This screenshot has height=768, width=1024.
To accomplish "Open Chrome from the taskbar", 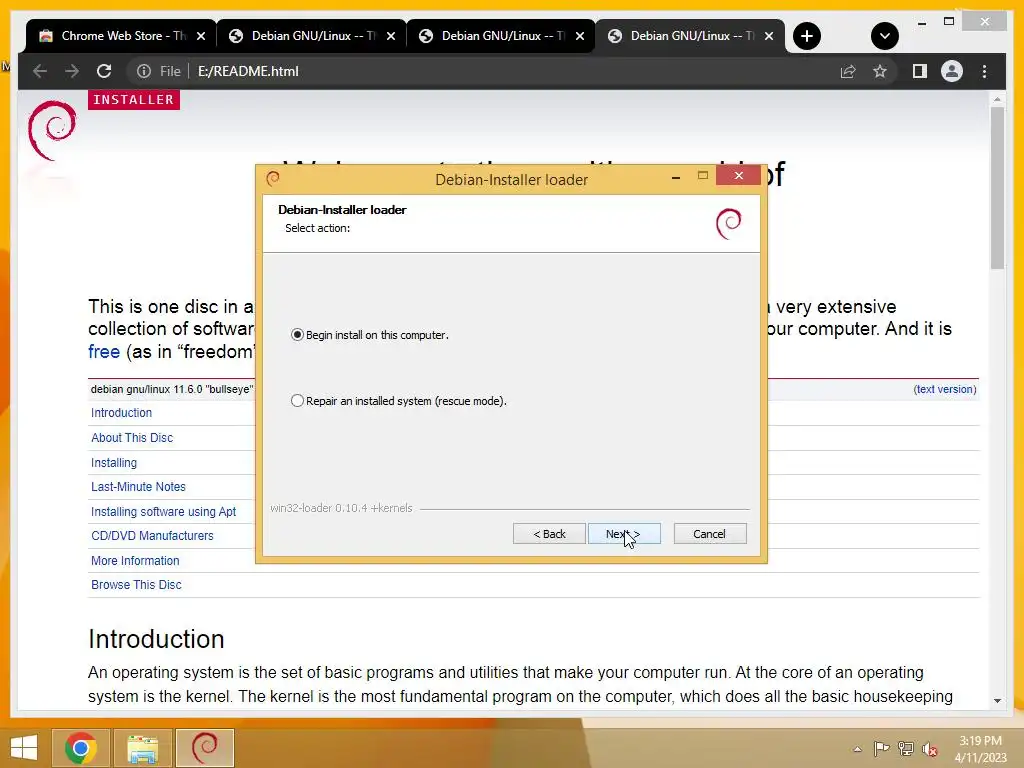I will tap(81, 748).
